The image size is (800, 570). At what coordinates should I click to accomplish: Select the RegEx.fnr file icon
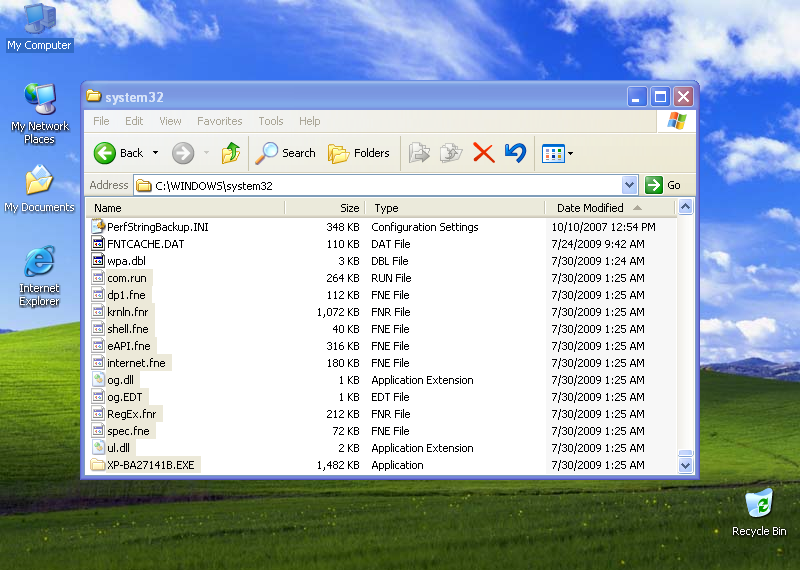click(x=98, y=413)
